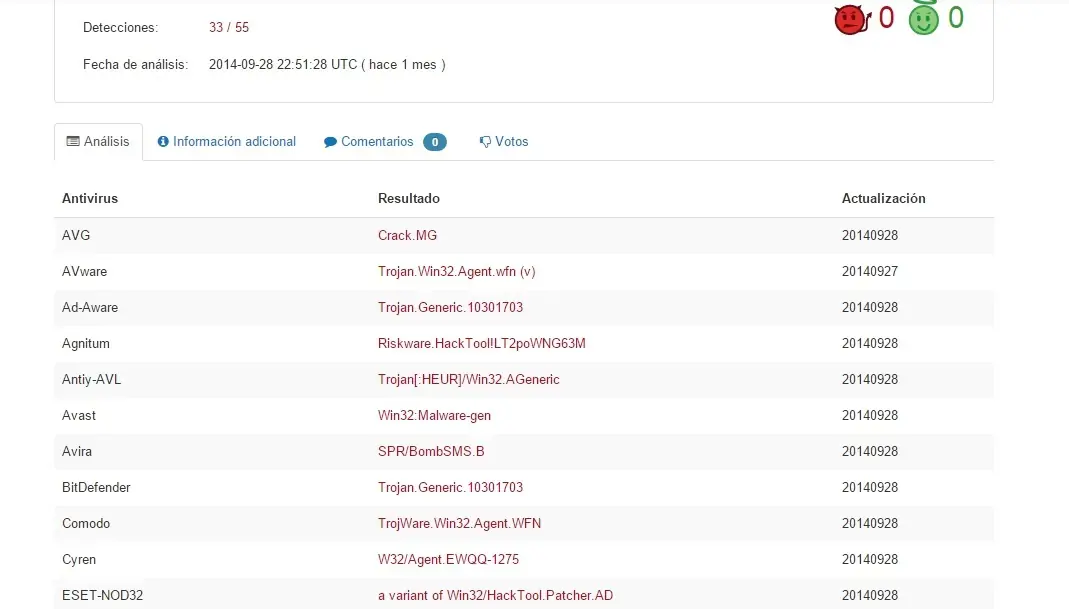Switch to Información adicional tab
Image resolution: width=1069 pixels, height=609 pixels.
click(x=226, y=142)
